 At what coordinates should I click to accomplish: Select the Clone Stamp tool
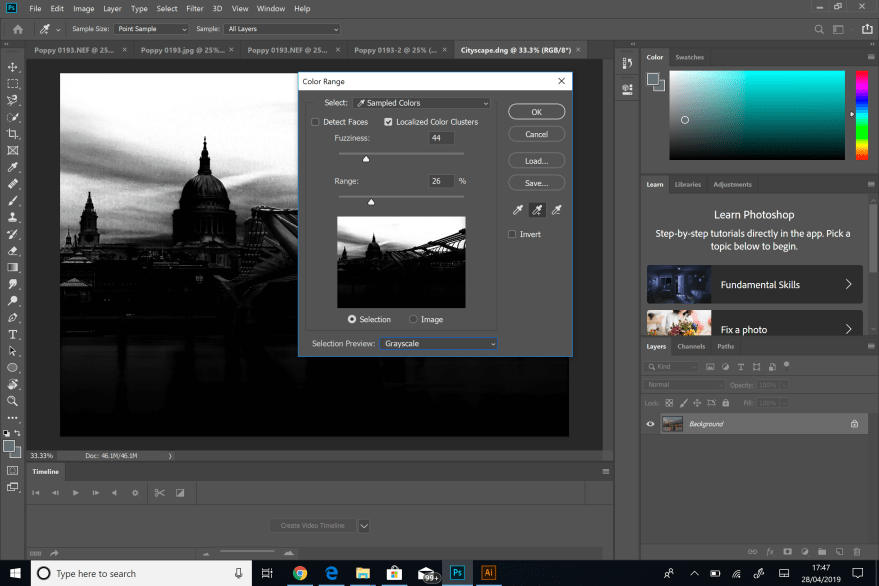pos(13,216)
